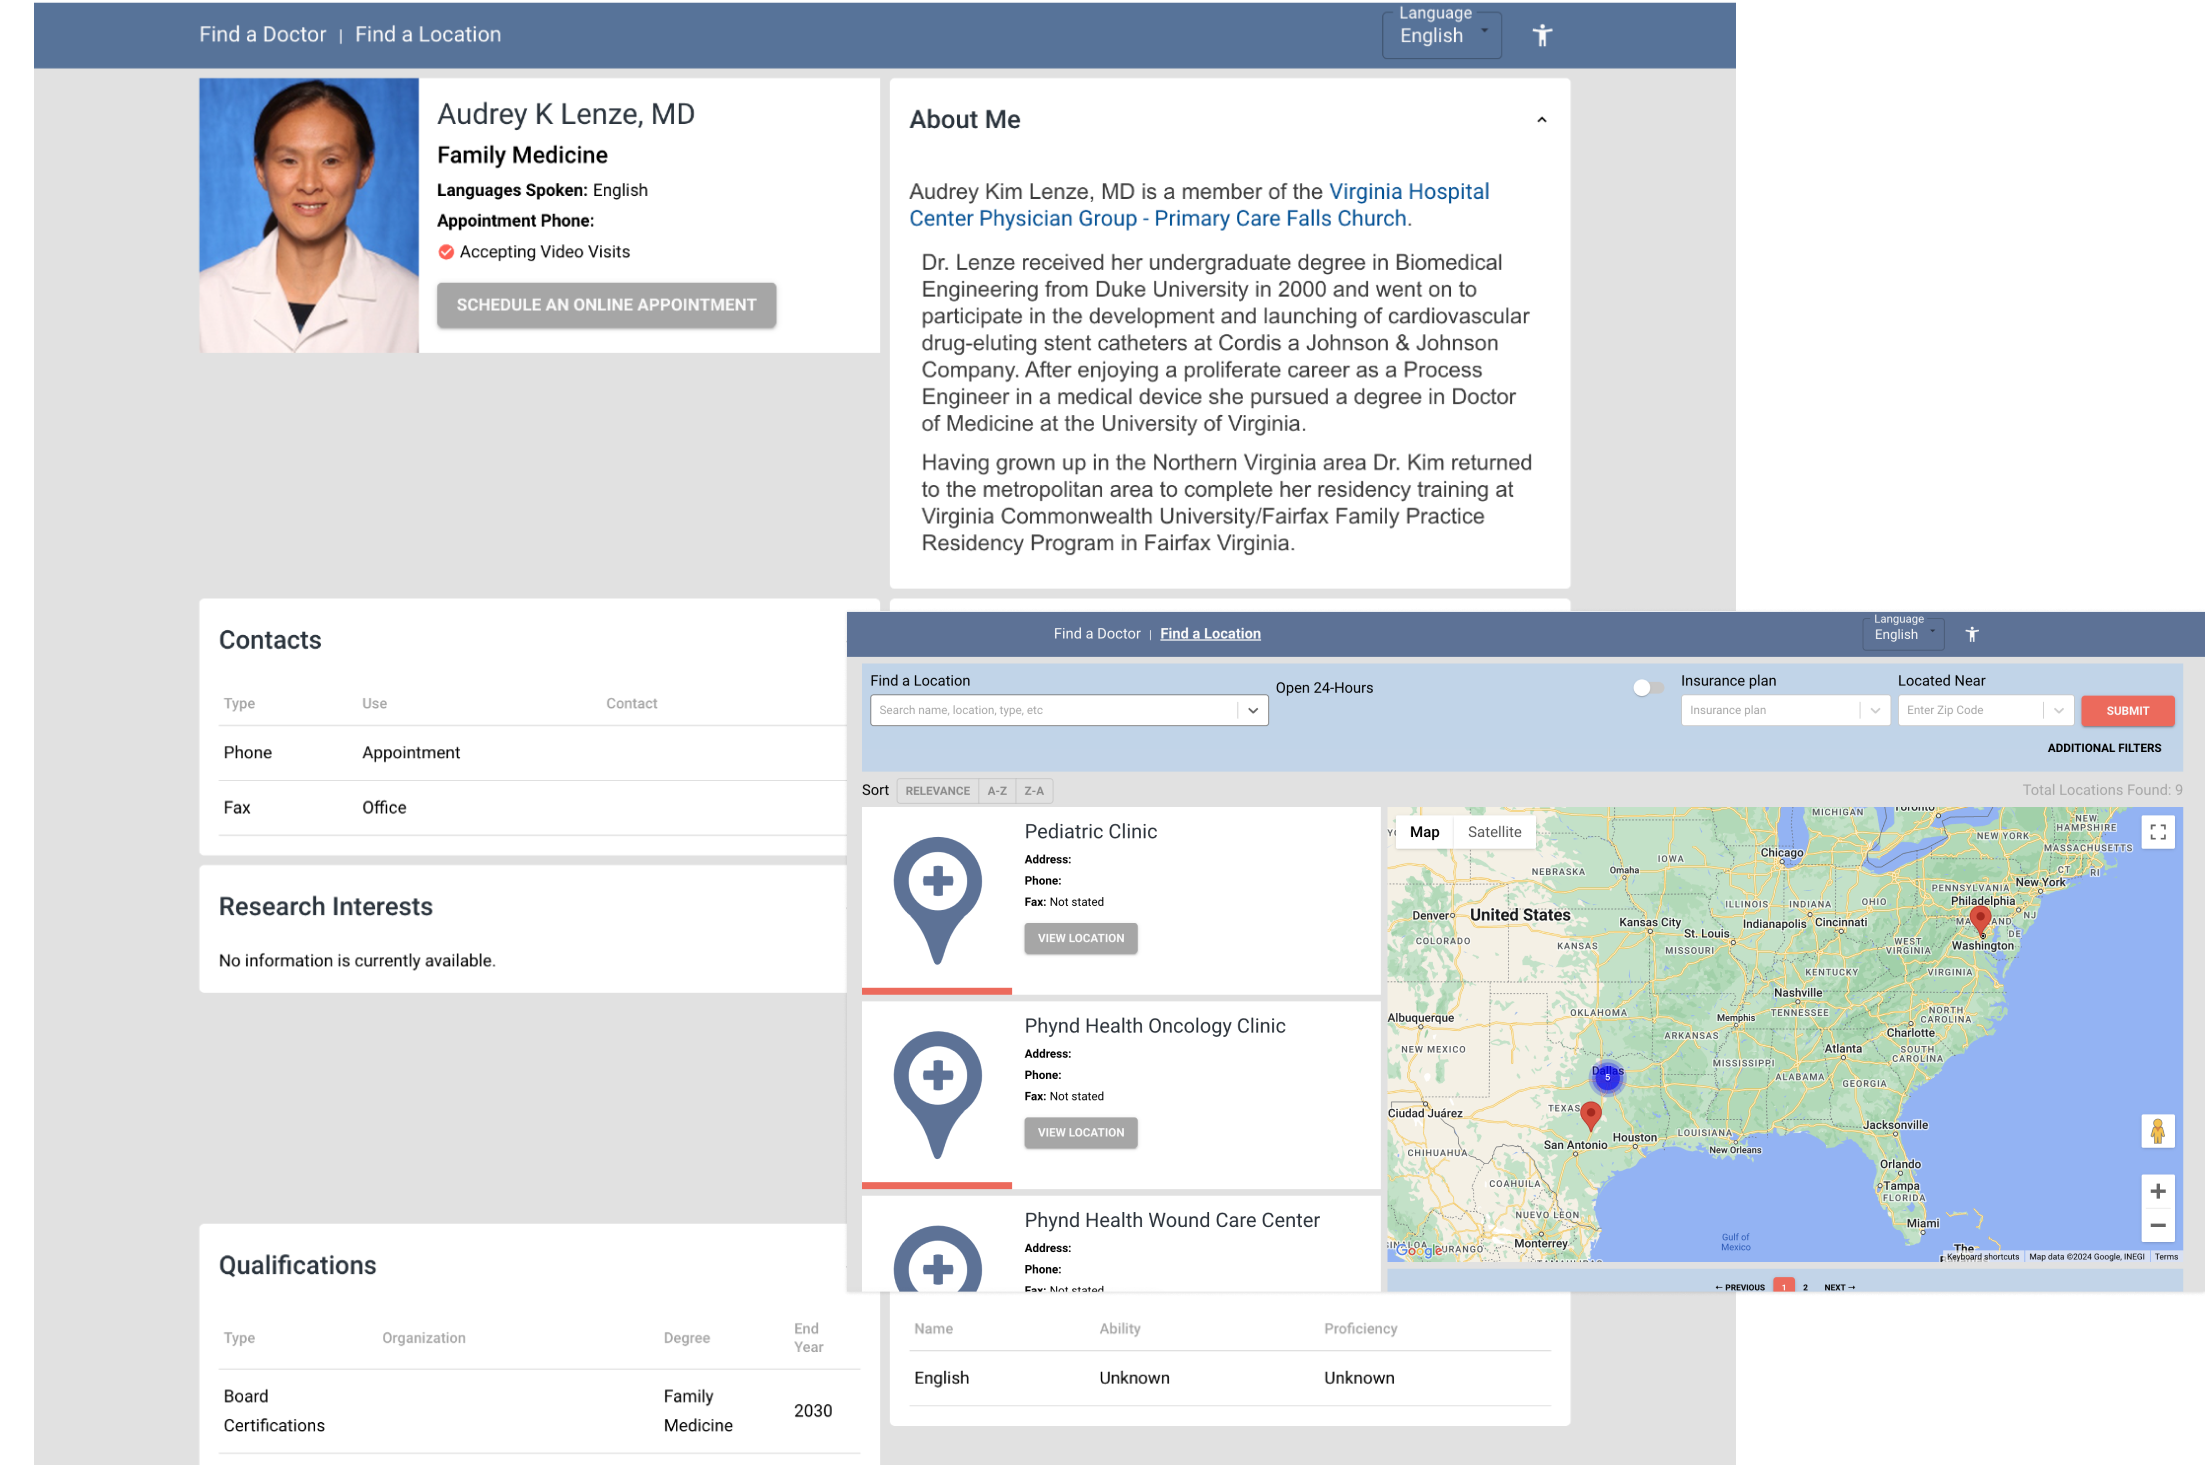Click the accessibility icon in top header
The width and height of the screenshot is (2205, 1465).
(1542, 35)
